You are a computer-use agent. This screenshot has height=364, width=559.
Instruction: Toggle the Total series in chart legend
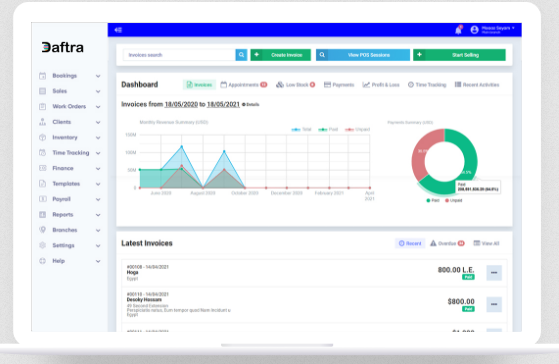coord(301,129)
